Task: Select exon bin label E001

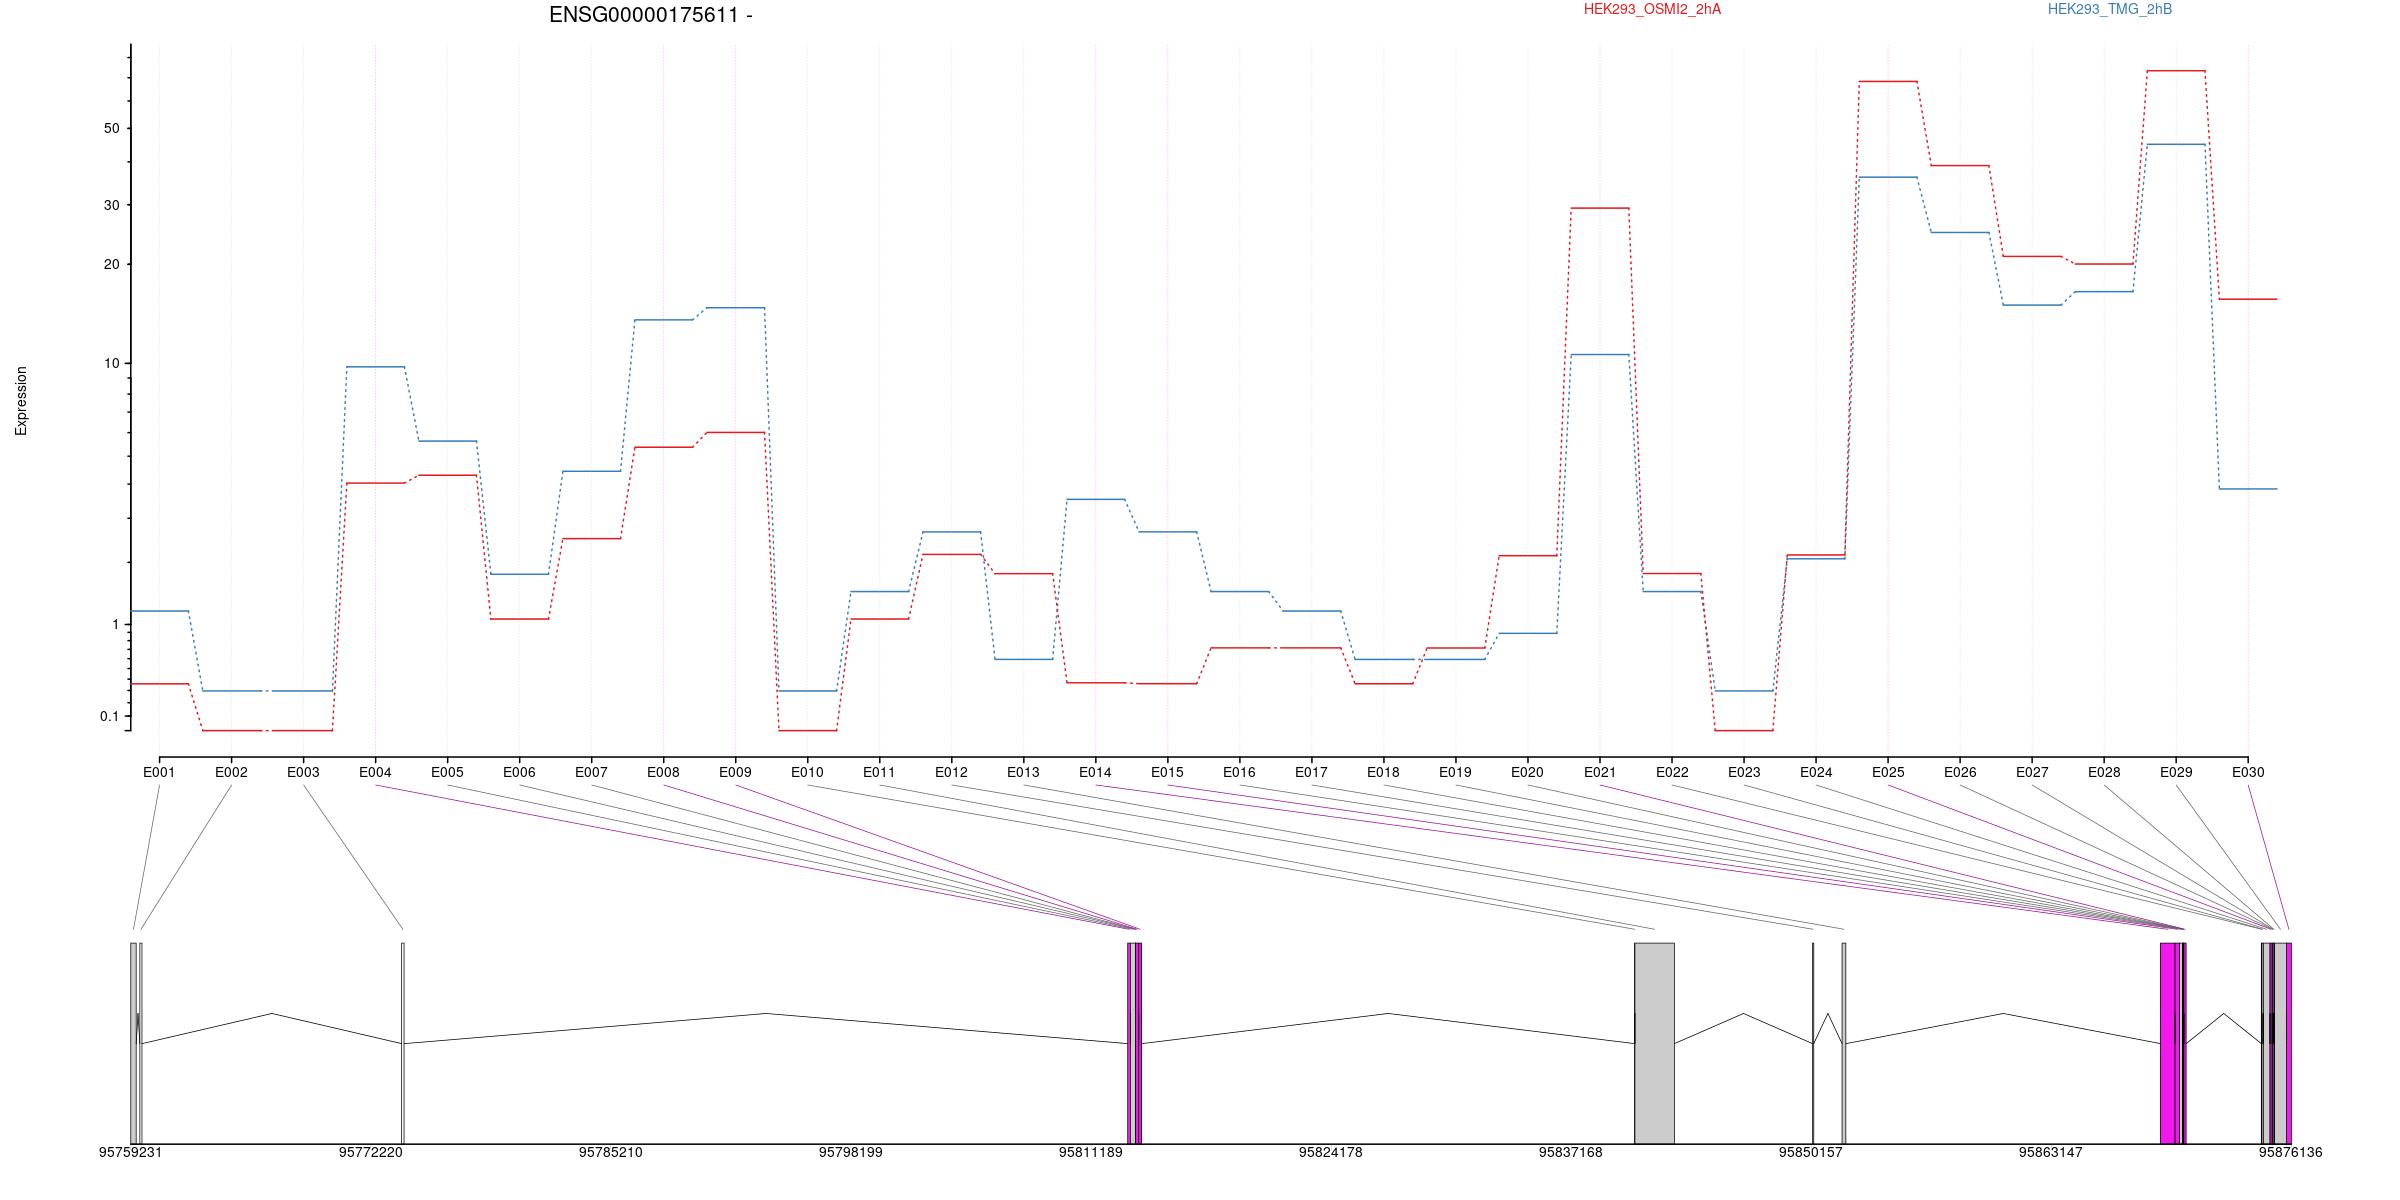Action: click(x=159, y=772)
